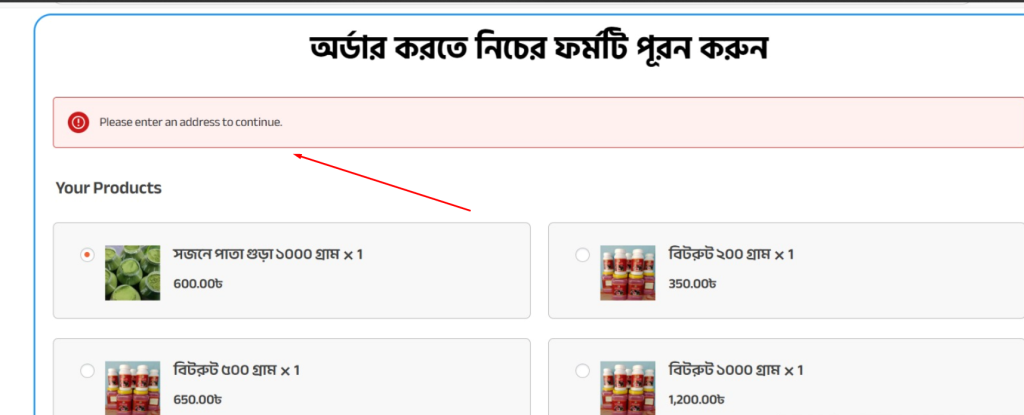This screenshot has width=1024, height=415.
Task: Click the 'Your Products' section heading
Action: (108, 188)
